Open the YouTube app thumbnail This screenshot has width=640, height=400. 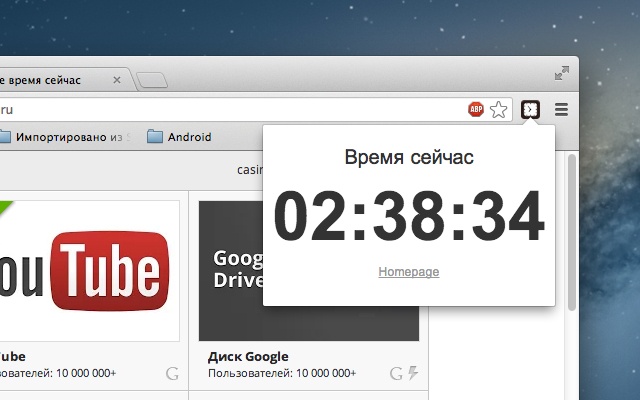point(90,271)
